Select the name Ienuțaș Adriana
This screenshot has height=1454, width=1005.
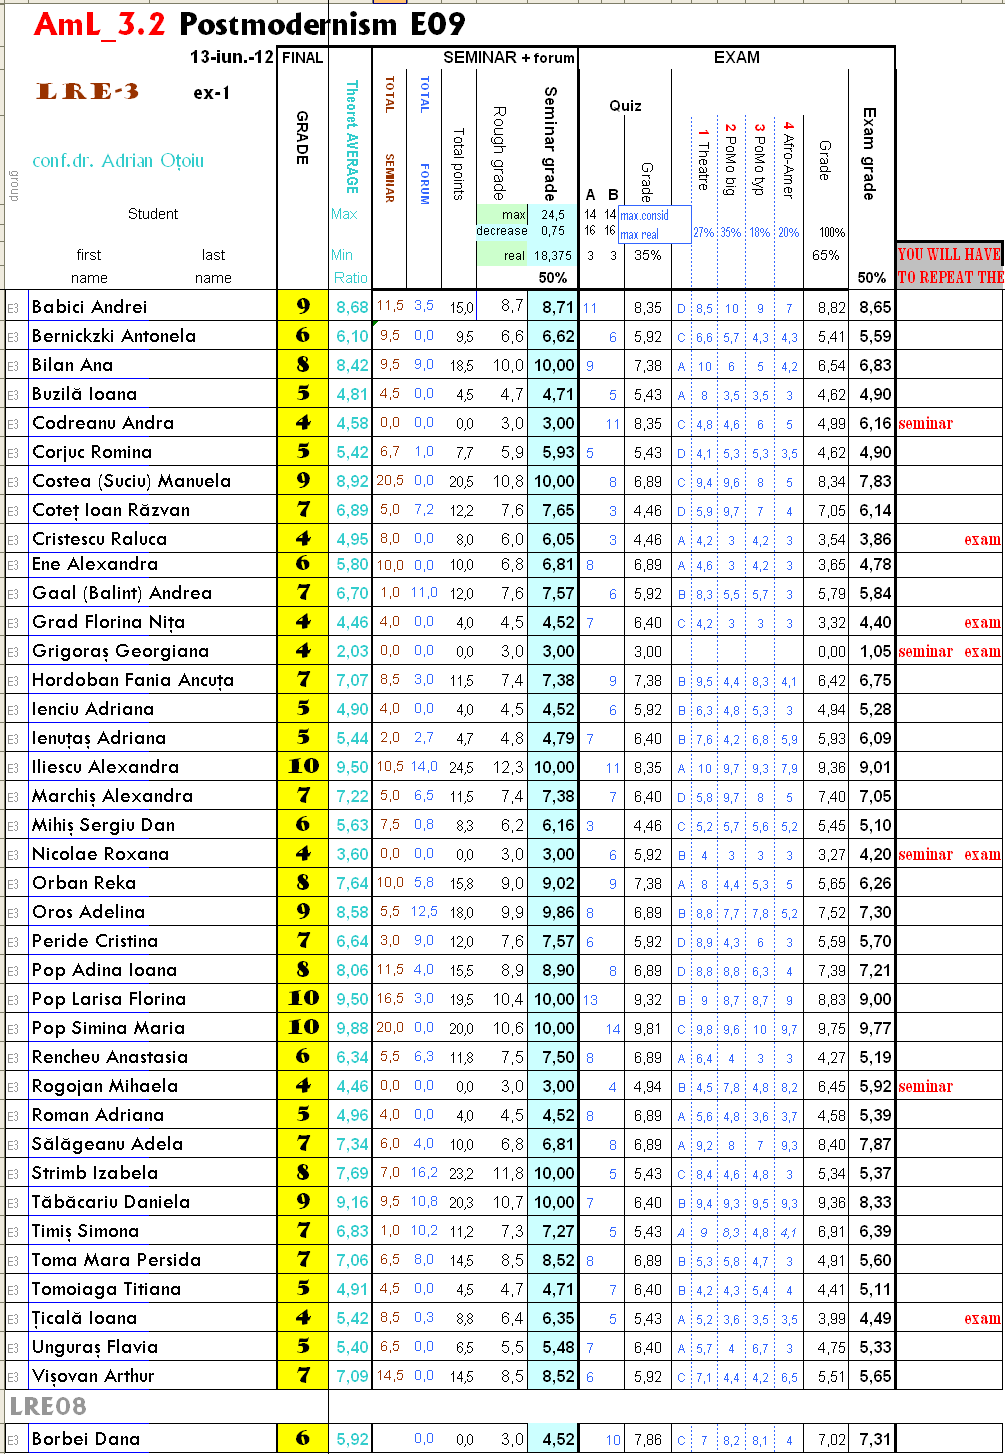[x=99, y=738]
